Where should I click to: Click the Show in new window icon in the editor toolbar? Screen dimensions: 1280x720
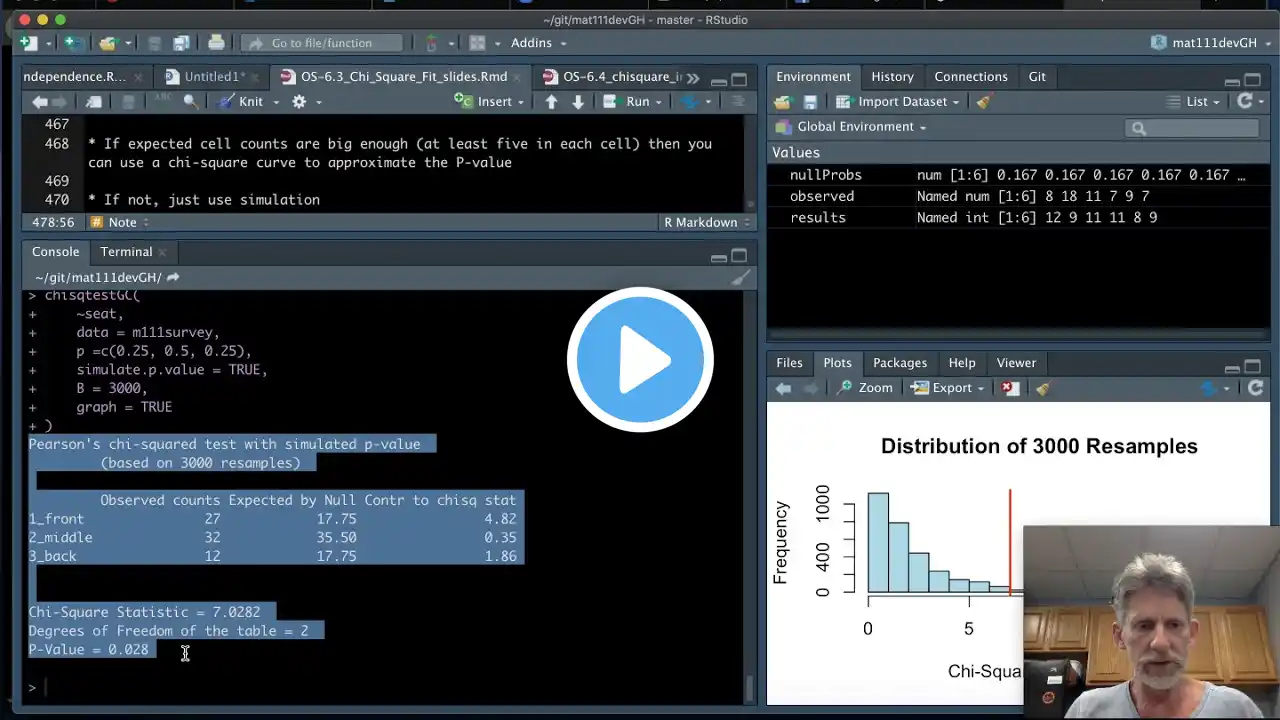tap(93, 101)
